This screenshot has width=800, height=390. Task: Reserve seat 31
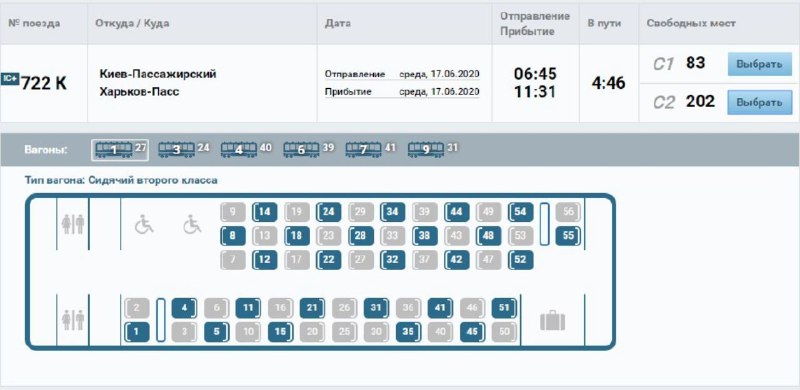(x=376, y=308)
